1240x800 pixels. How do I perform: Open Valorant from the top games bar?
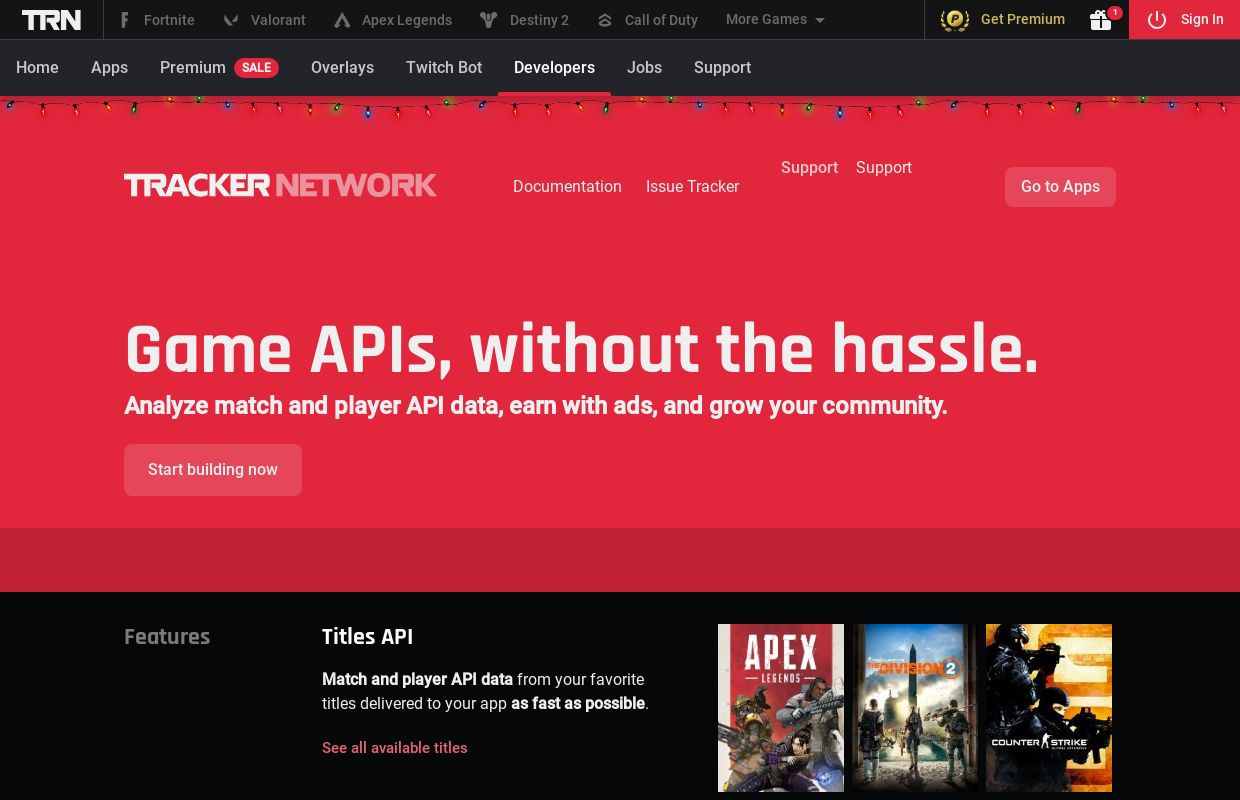264,20
